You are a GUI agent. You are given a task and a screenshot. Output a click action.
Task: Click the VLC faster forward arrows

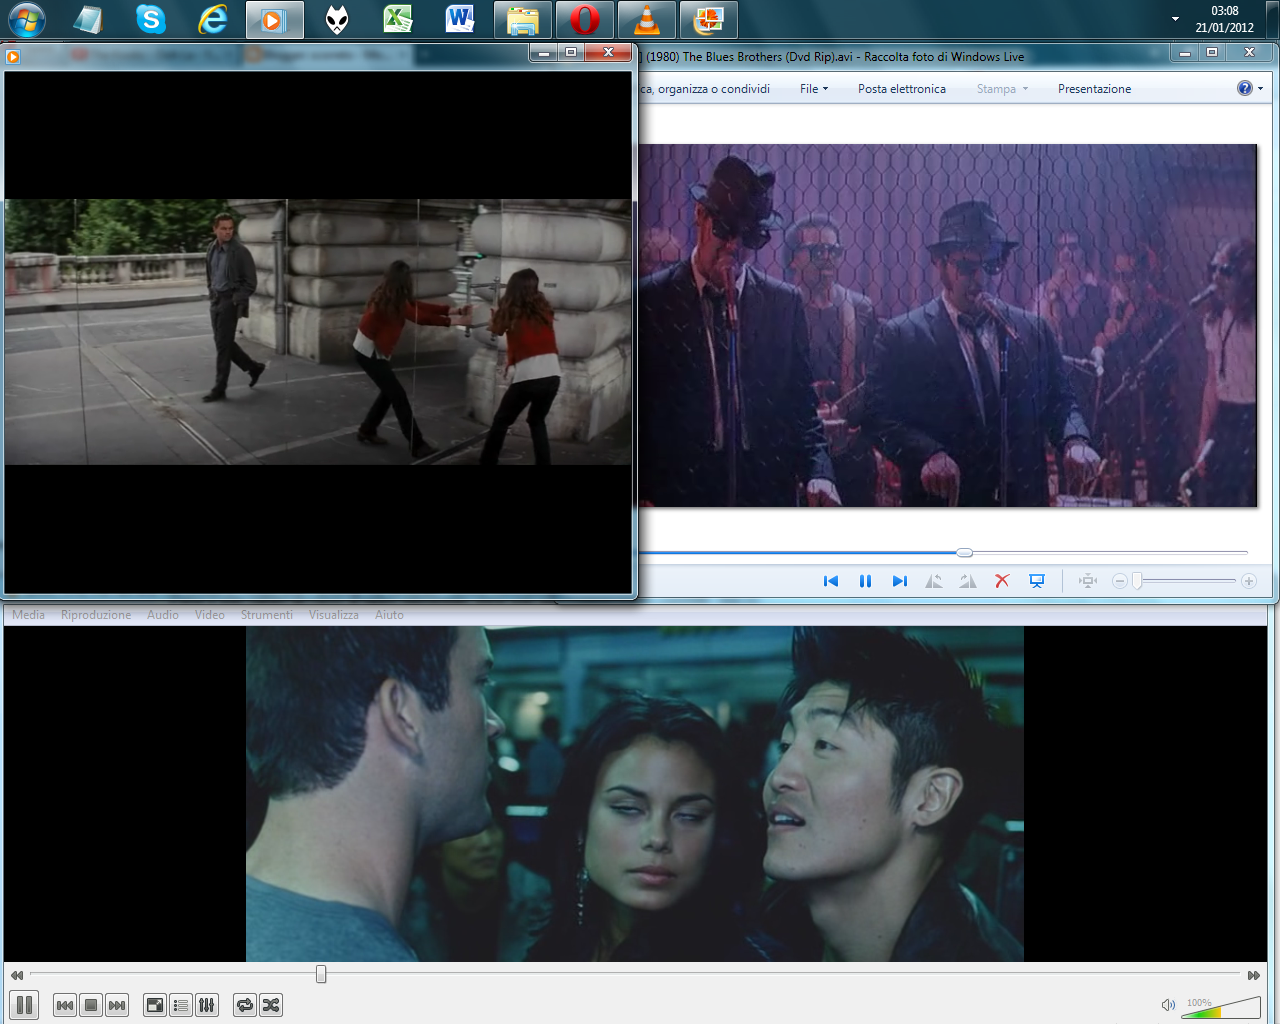coord(1254,975)
